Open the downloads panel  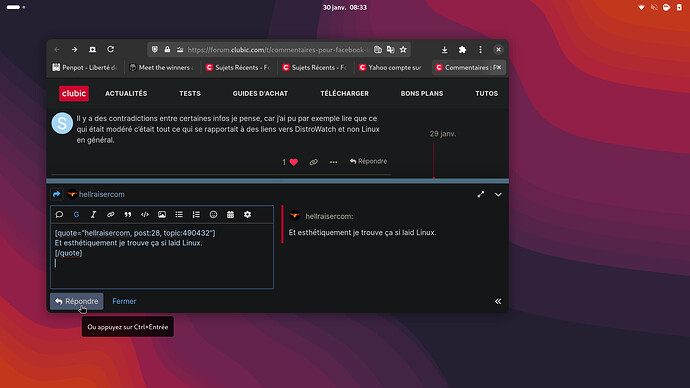click(444, 50)
